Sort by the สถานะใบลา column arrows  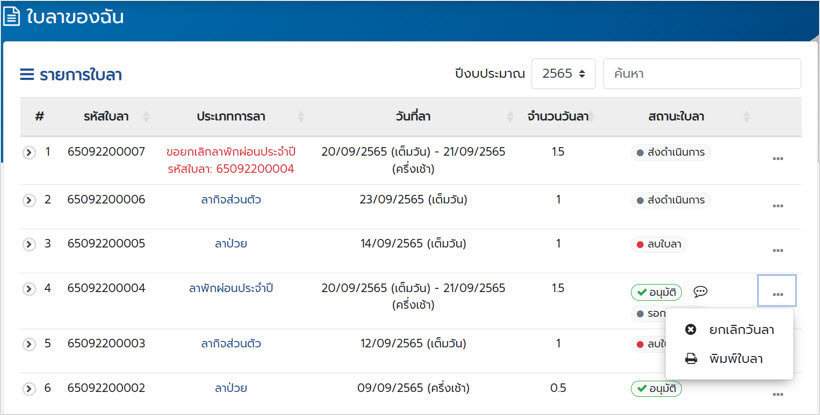745,117
